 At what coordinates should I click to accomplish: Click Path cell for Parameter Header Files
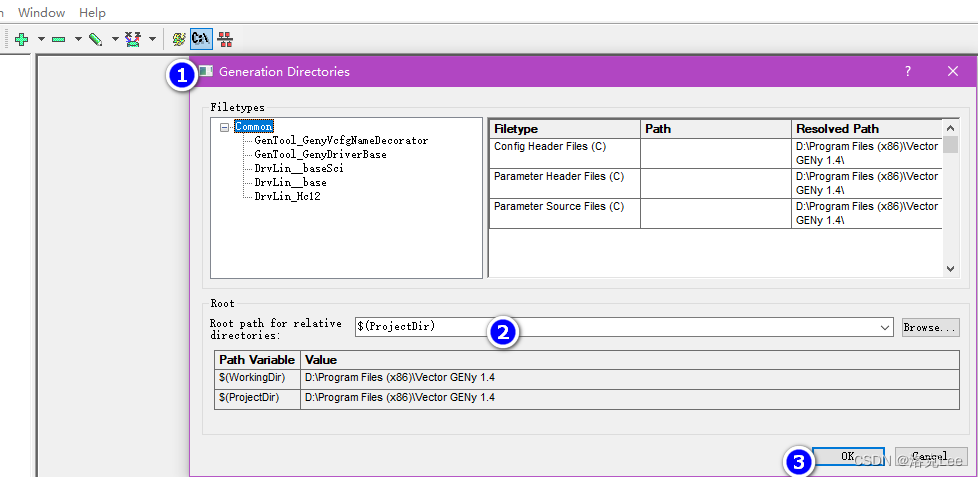coord(716,183)
